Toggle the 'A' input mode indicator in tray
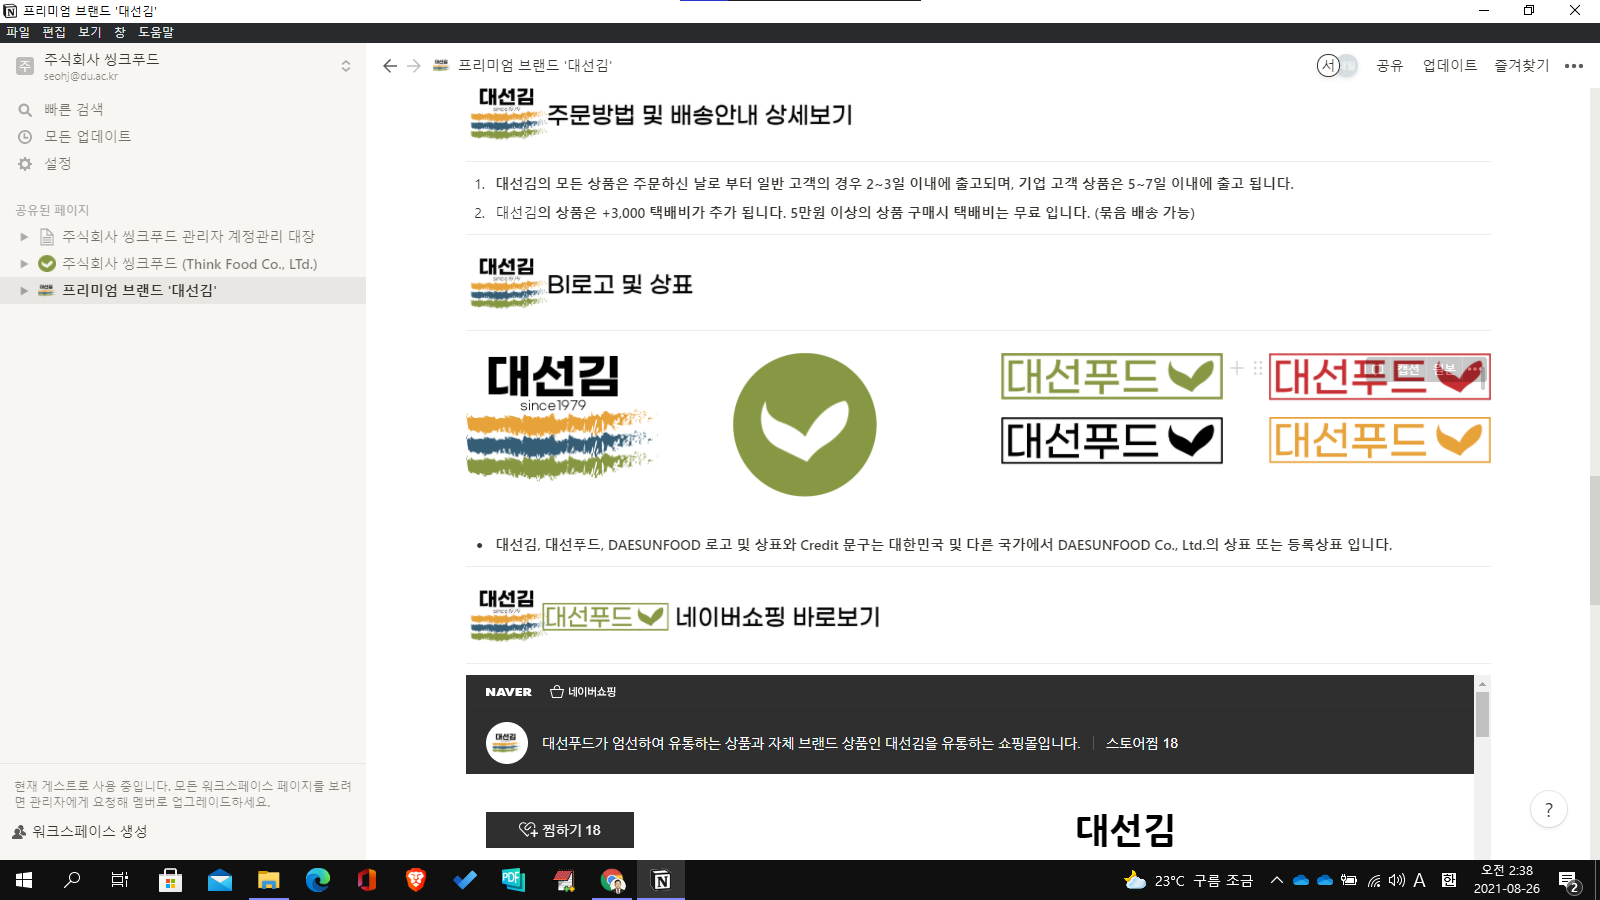This screenshot has height=900, width=1600. pyautogui.click(x=1419, y=881)
